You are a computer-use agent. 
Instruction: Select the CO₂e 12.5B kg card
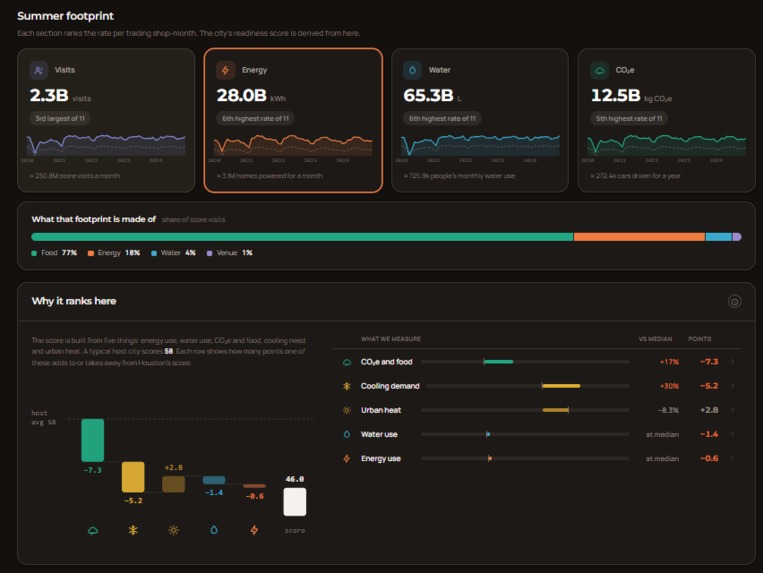click(667, 120)
